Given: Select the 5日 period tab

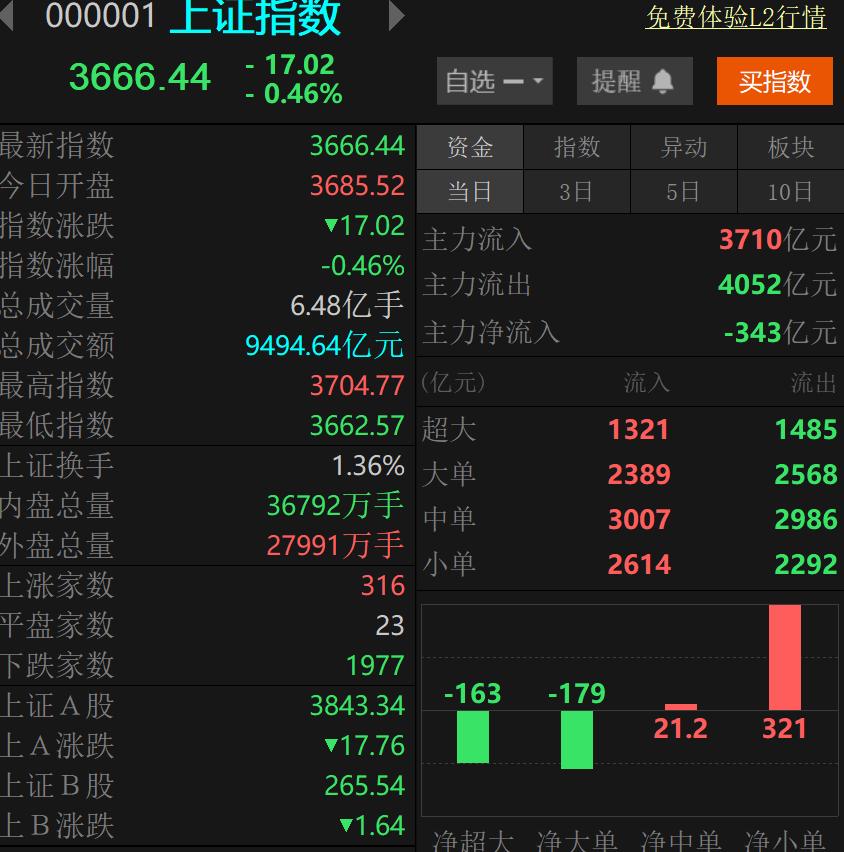Looking at the screenshot, I should 684,192.
